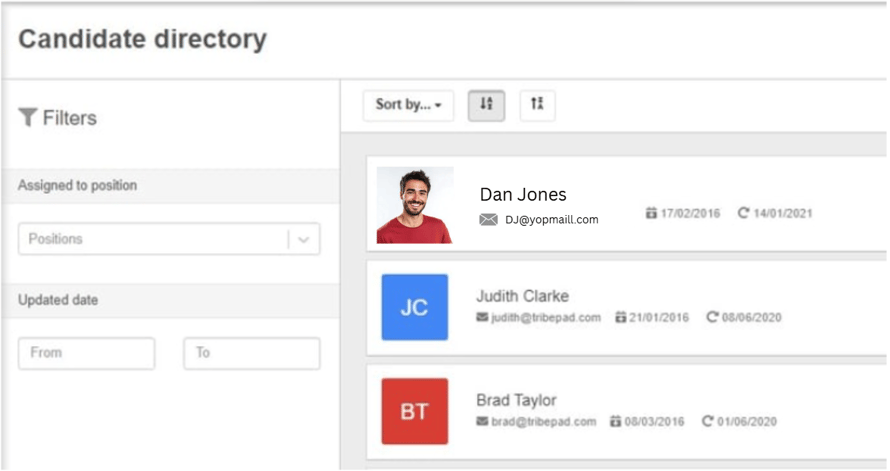The height and width of the screenshot is (471, 890).
Task: Expand the Positions chevron arrow
Action: coord(304,240)
